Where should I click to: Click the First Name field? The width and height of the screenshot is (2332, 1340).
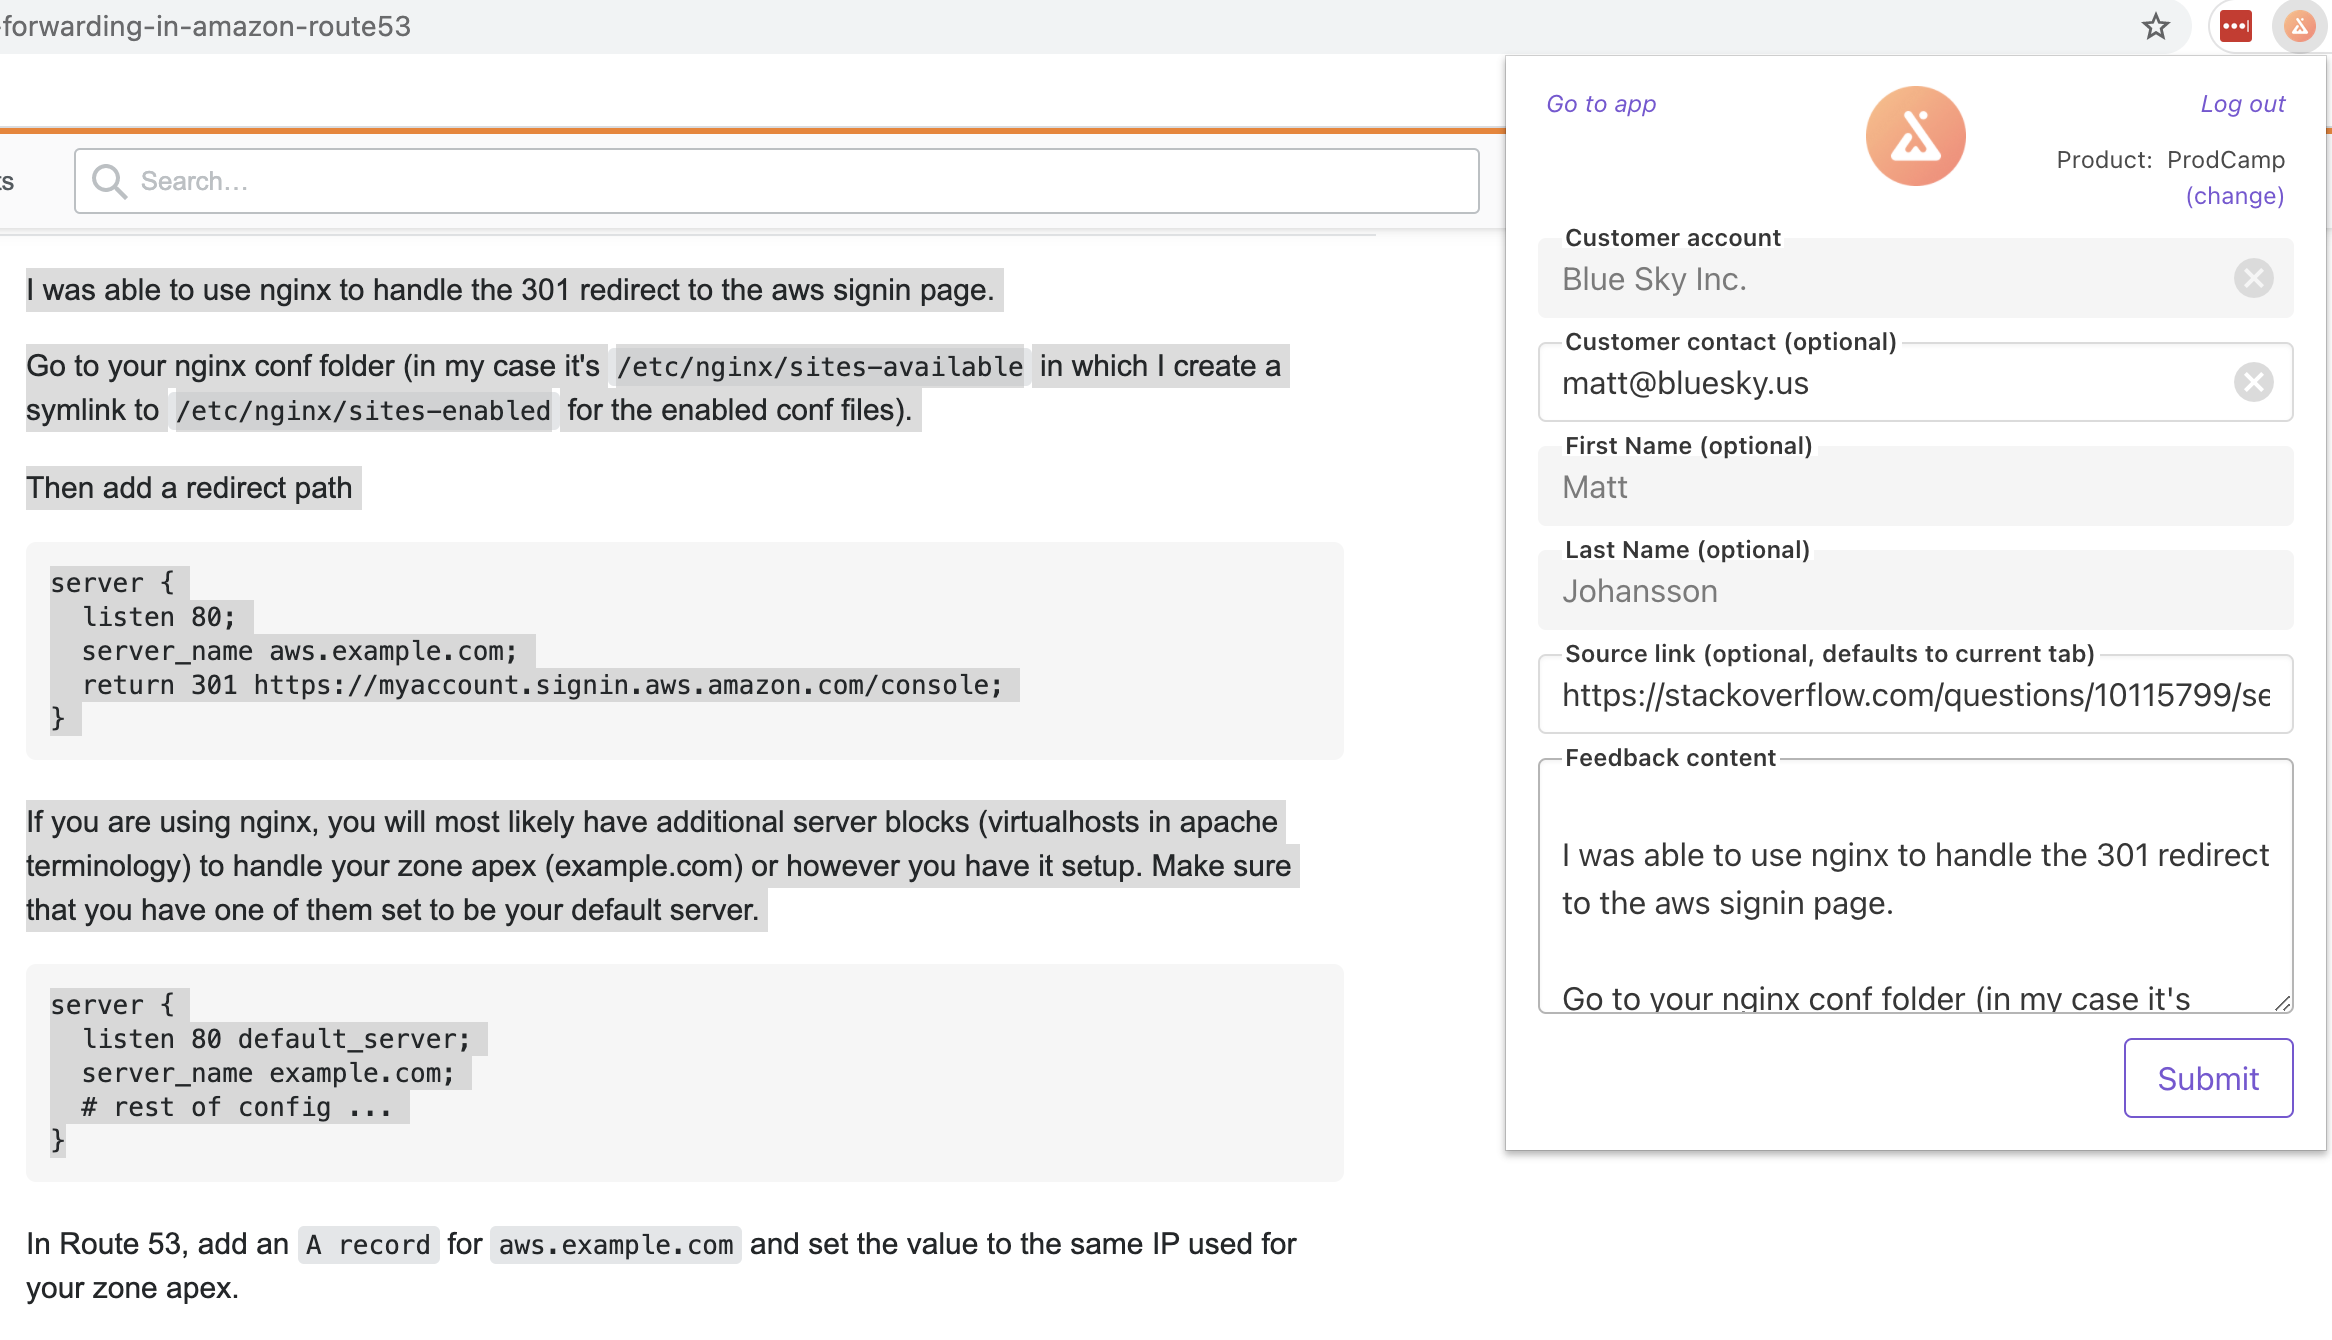[x=1915, y=487]
